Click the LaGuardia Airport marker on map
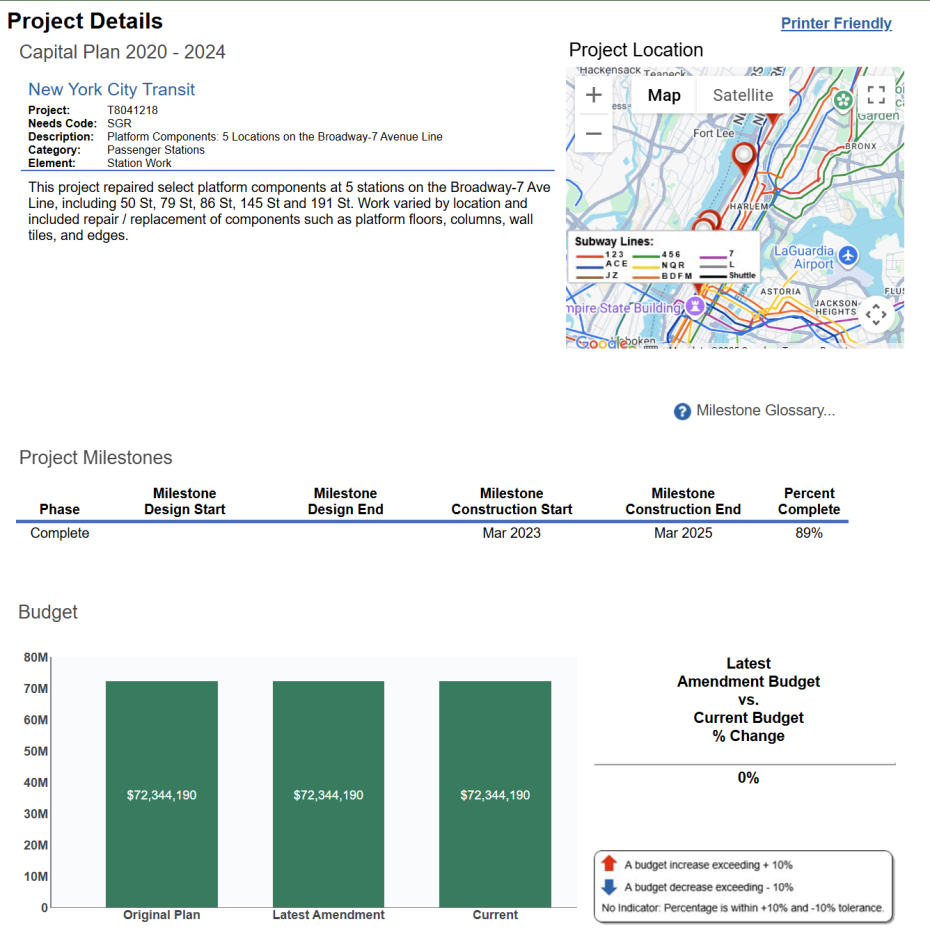930x940 pixels. tap(848, 255)
